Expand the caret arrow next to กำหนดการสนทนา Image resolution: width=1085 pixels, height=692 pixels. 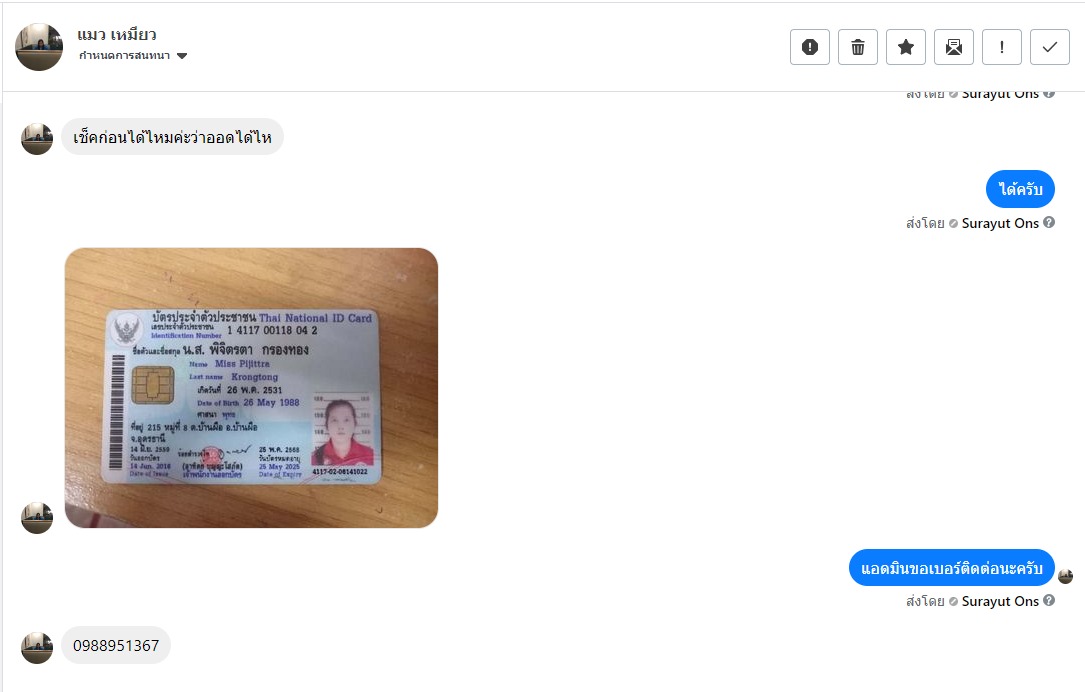(x=182, y=56)
